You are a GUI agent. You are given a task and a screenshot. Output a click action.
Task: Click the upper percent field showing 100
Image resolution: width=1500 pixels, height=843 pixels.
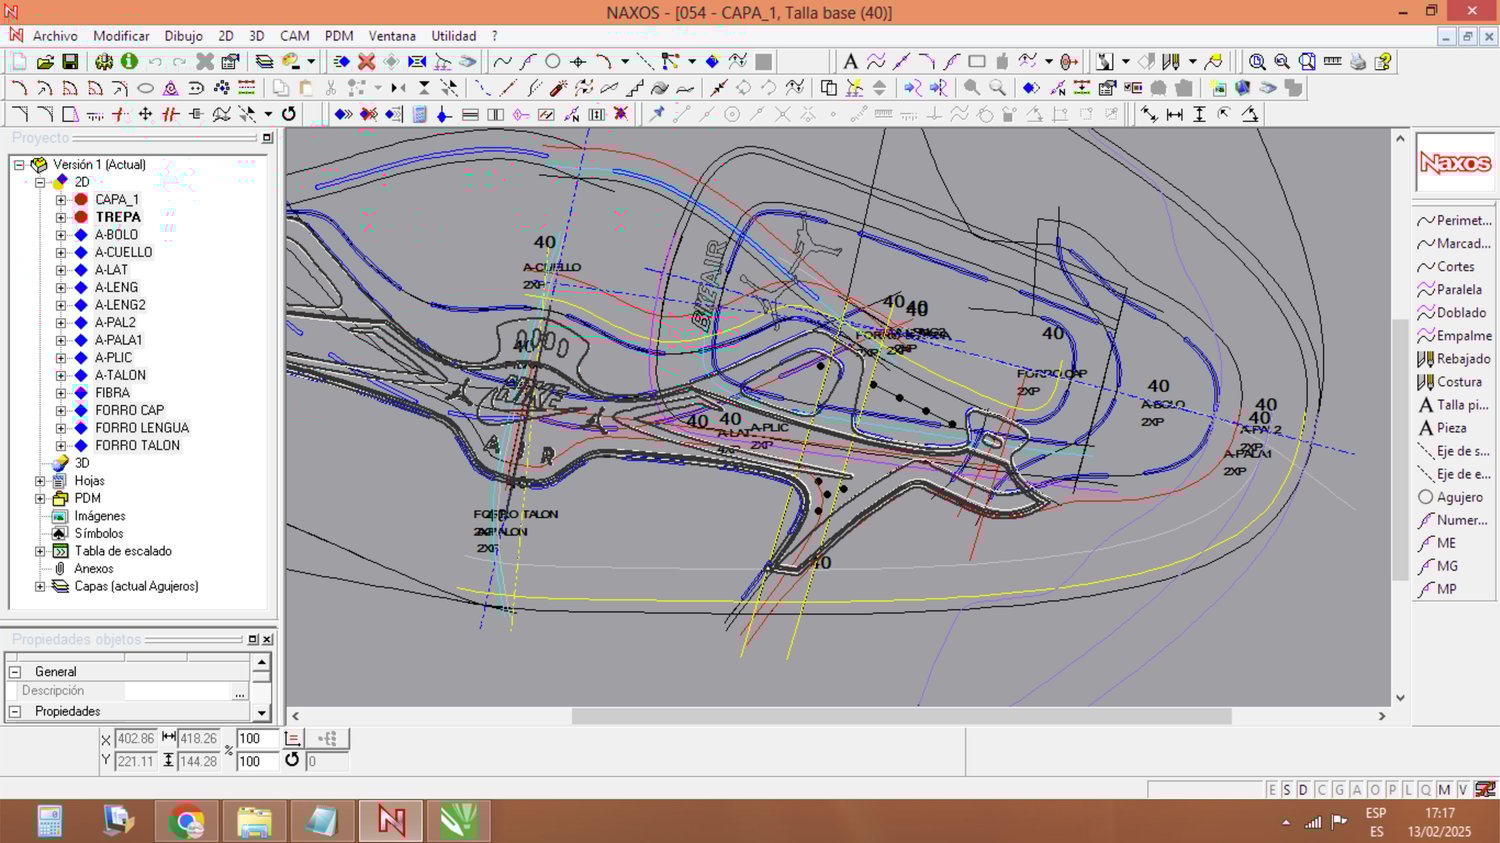[x=257, y=739]
